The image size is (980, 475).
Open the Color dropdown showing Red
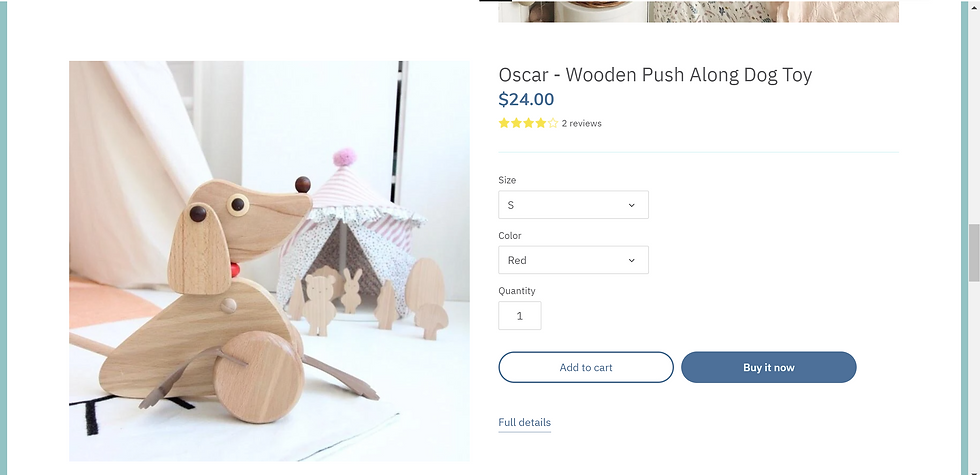pos(573,260)
